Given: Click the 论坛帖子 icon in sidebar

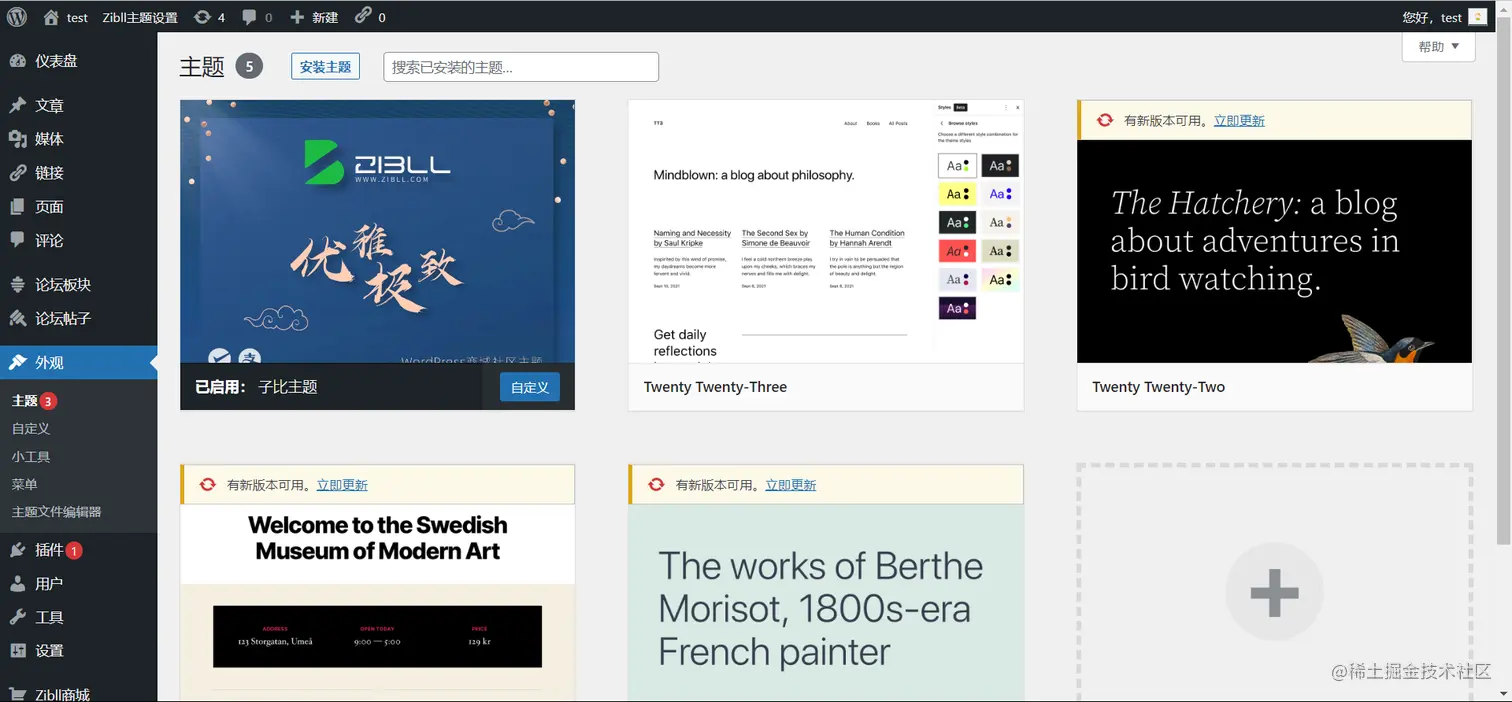Looking at the screenshot, I should point(18,319).
